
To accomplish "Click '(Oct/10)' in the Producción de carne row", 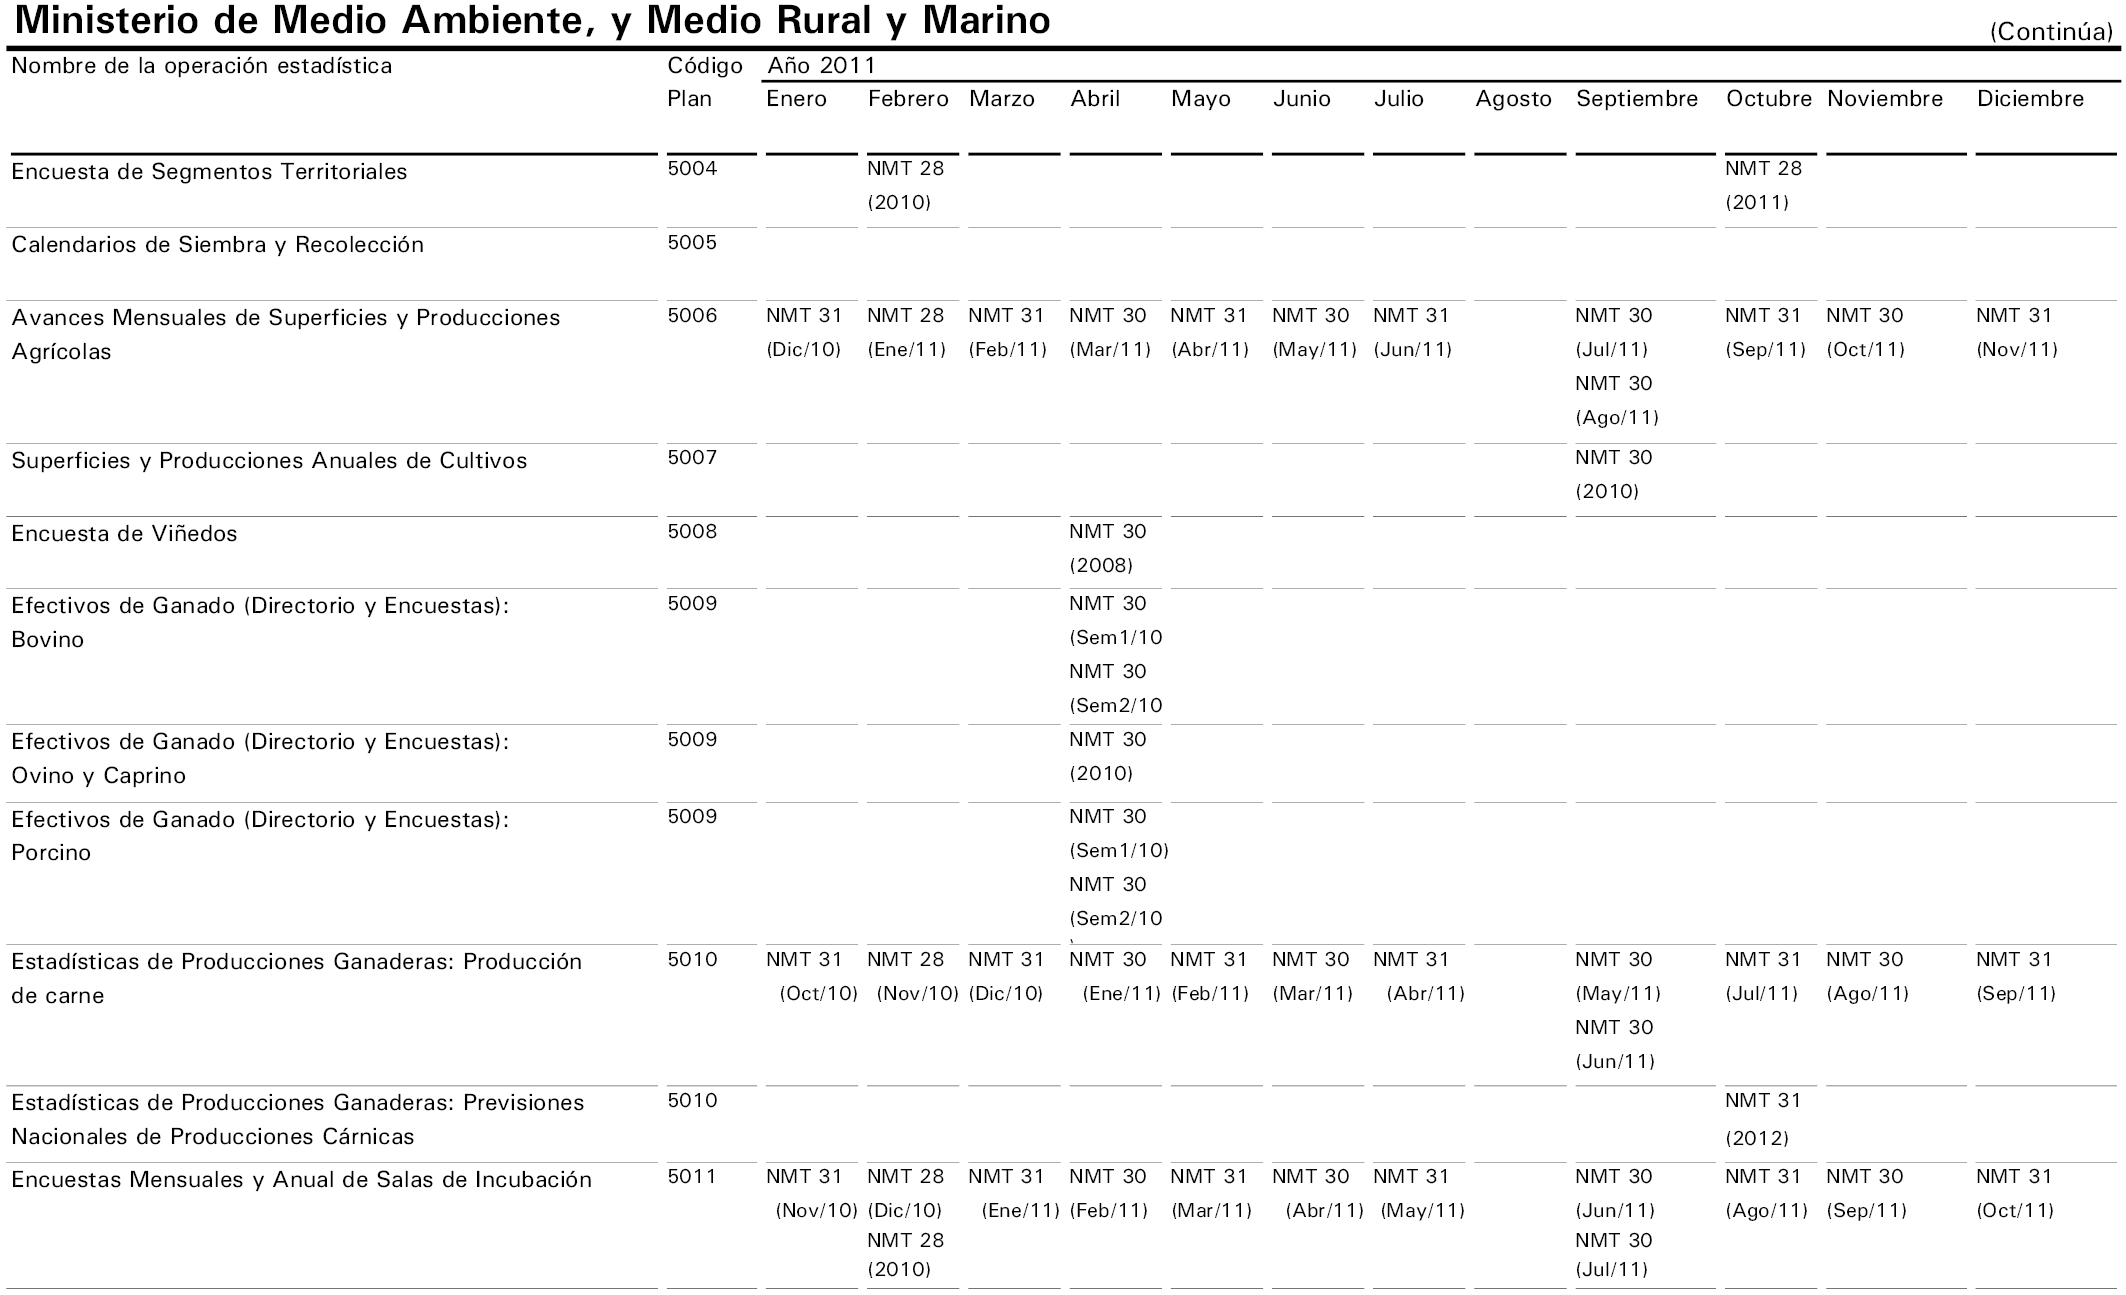I will tap(819, 994).
